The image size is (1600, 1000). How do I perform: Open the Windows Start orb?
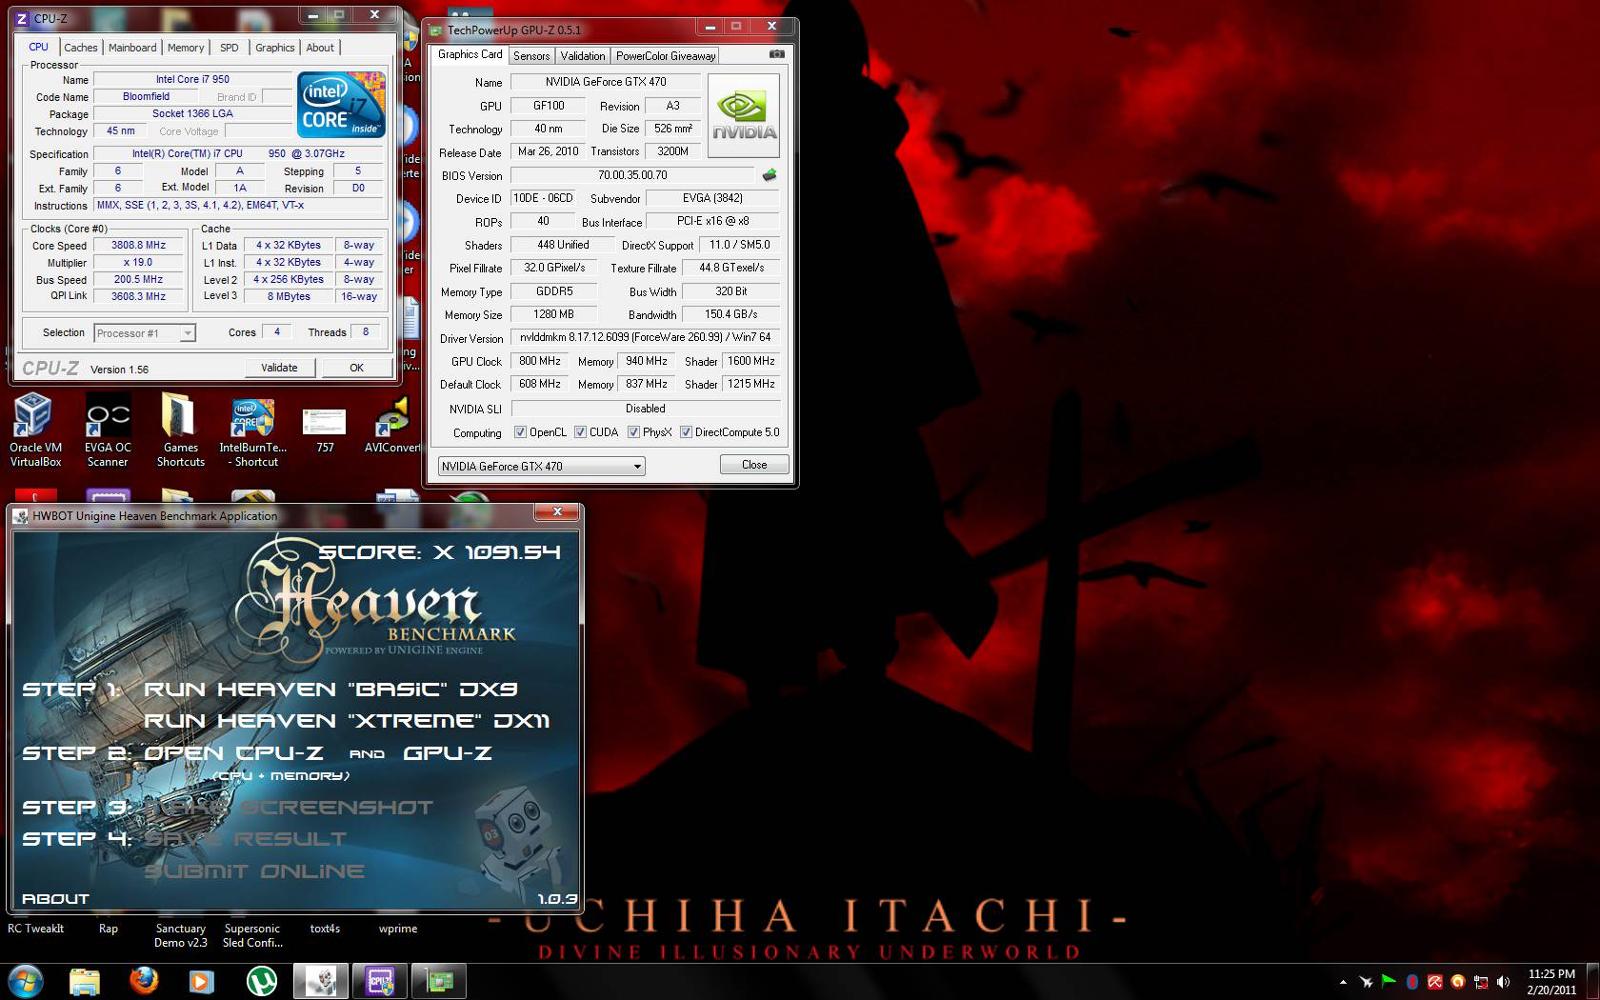click(x=26, y=981)
